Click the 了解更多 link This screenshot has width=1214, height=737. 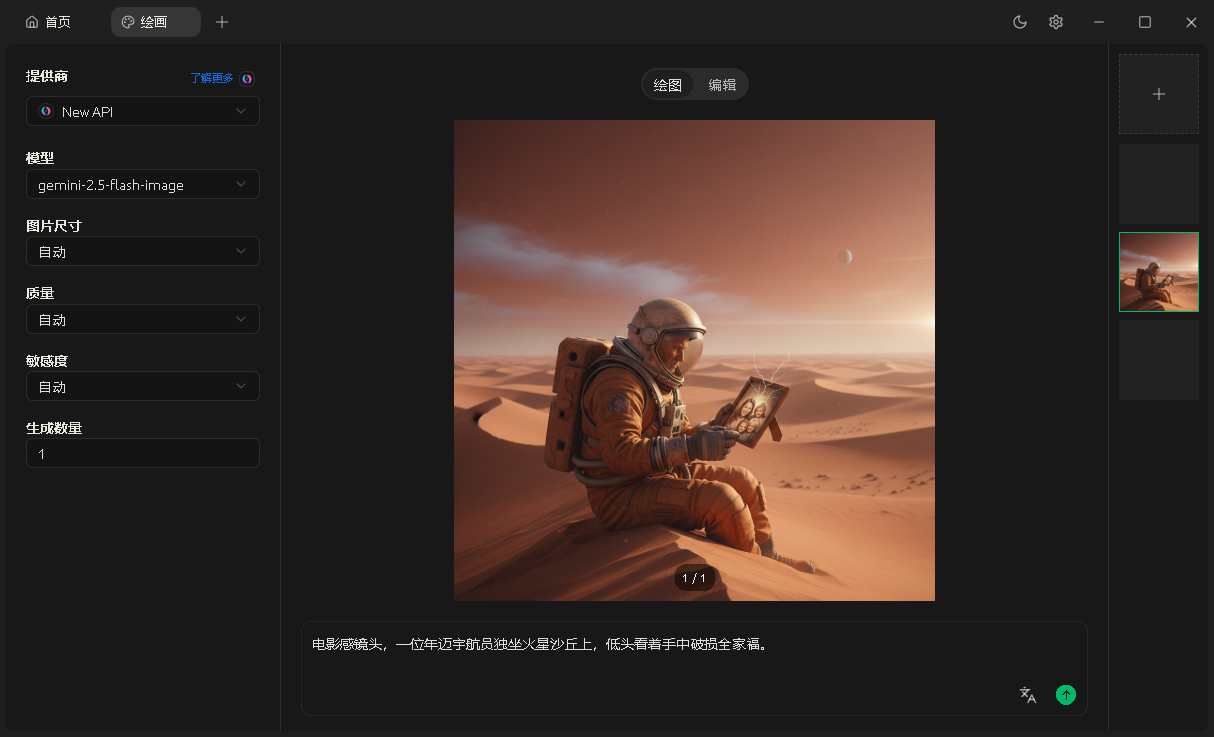(x=212, y=78)
